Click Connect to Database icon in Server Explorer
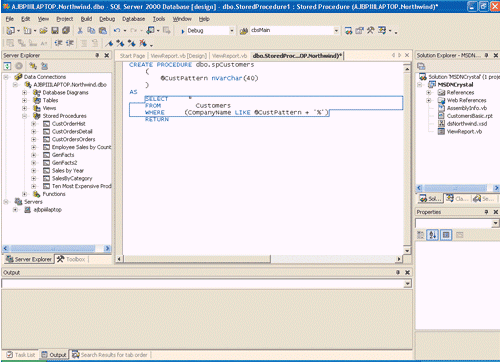This screenshot has width=500, height=364. (33, 66)
